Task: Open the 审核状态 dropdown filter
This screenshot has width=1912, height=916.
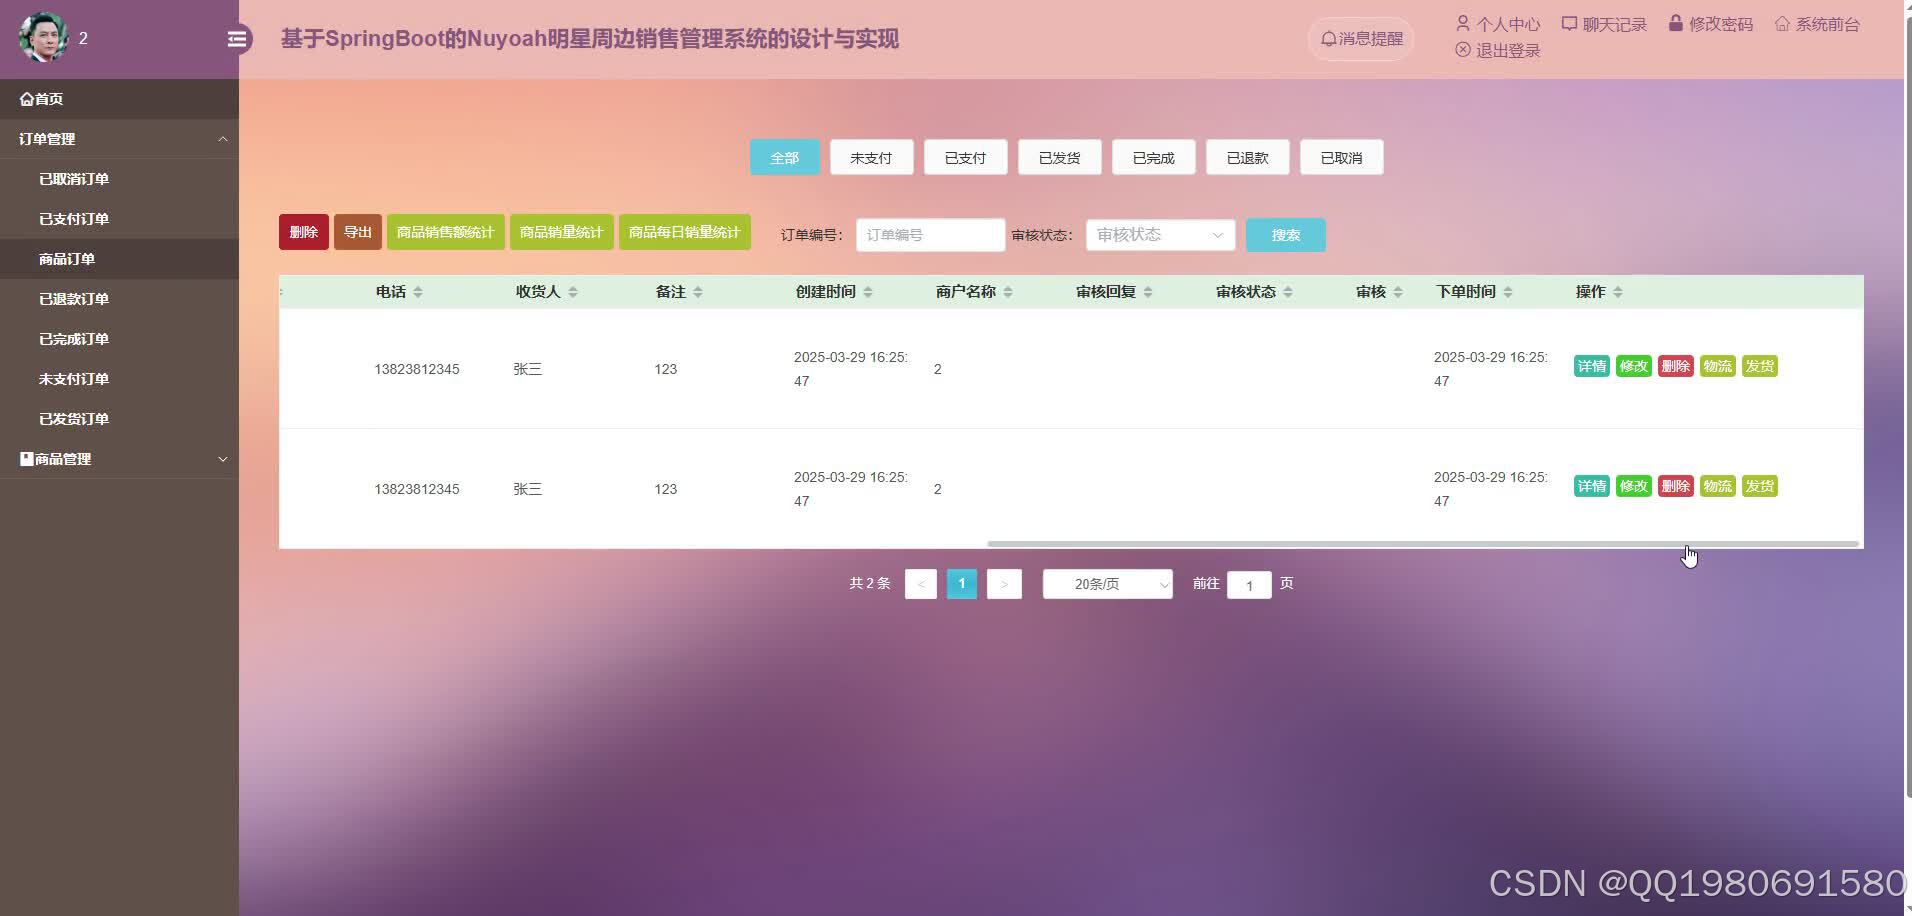Action: tap(1158, 234)
